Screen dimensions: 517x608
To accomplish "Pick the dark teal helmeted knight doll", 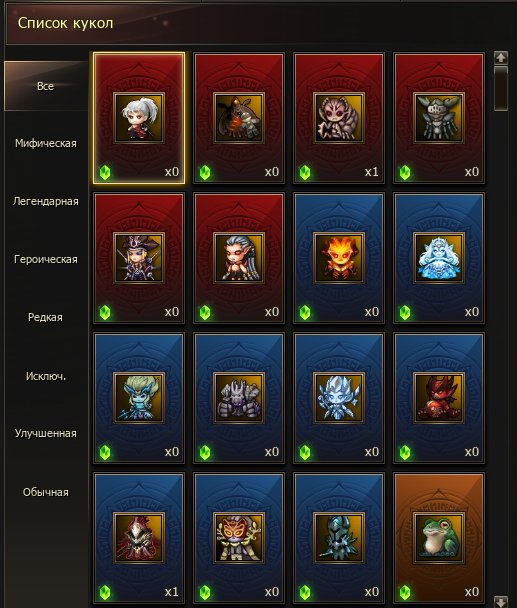I will tap(339, 538).
